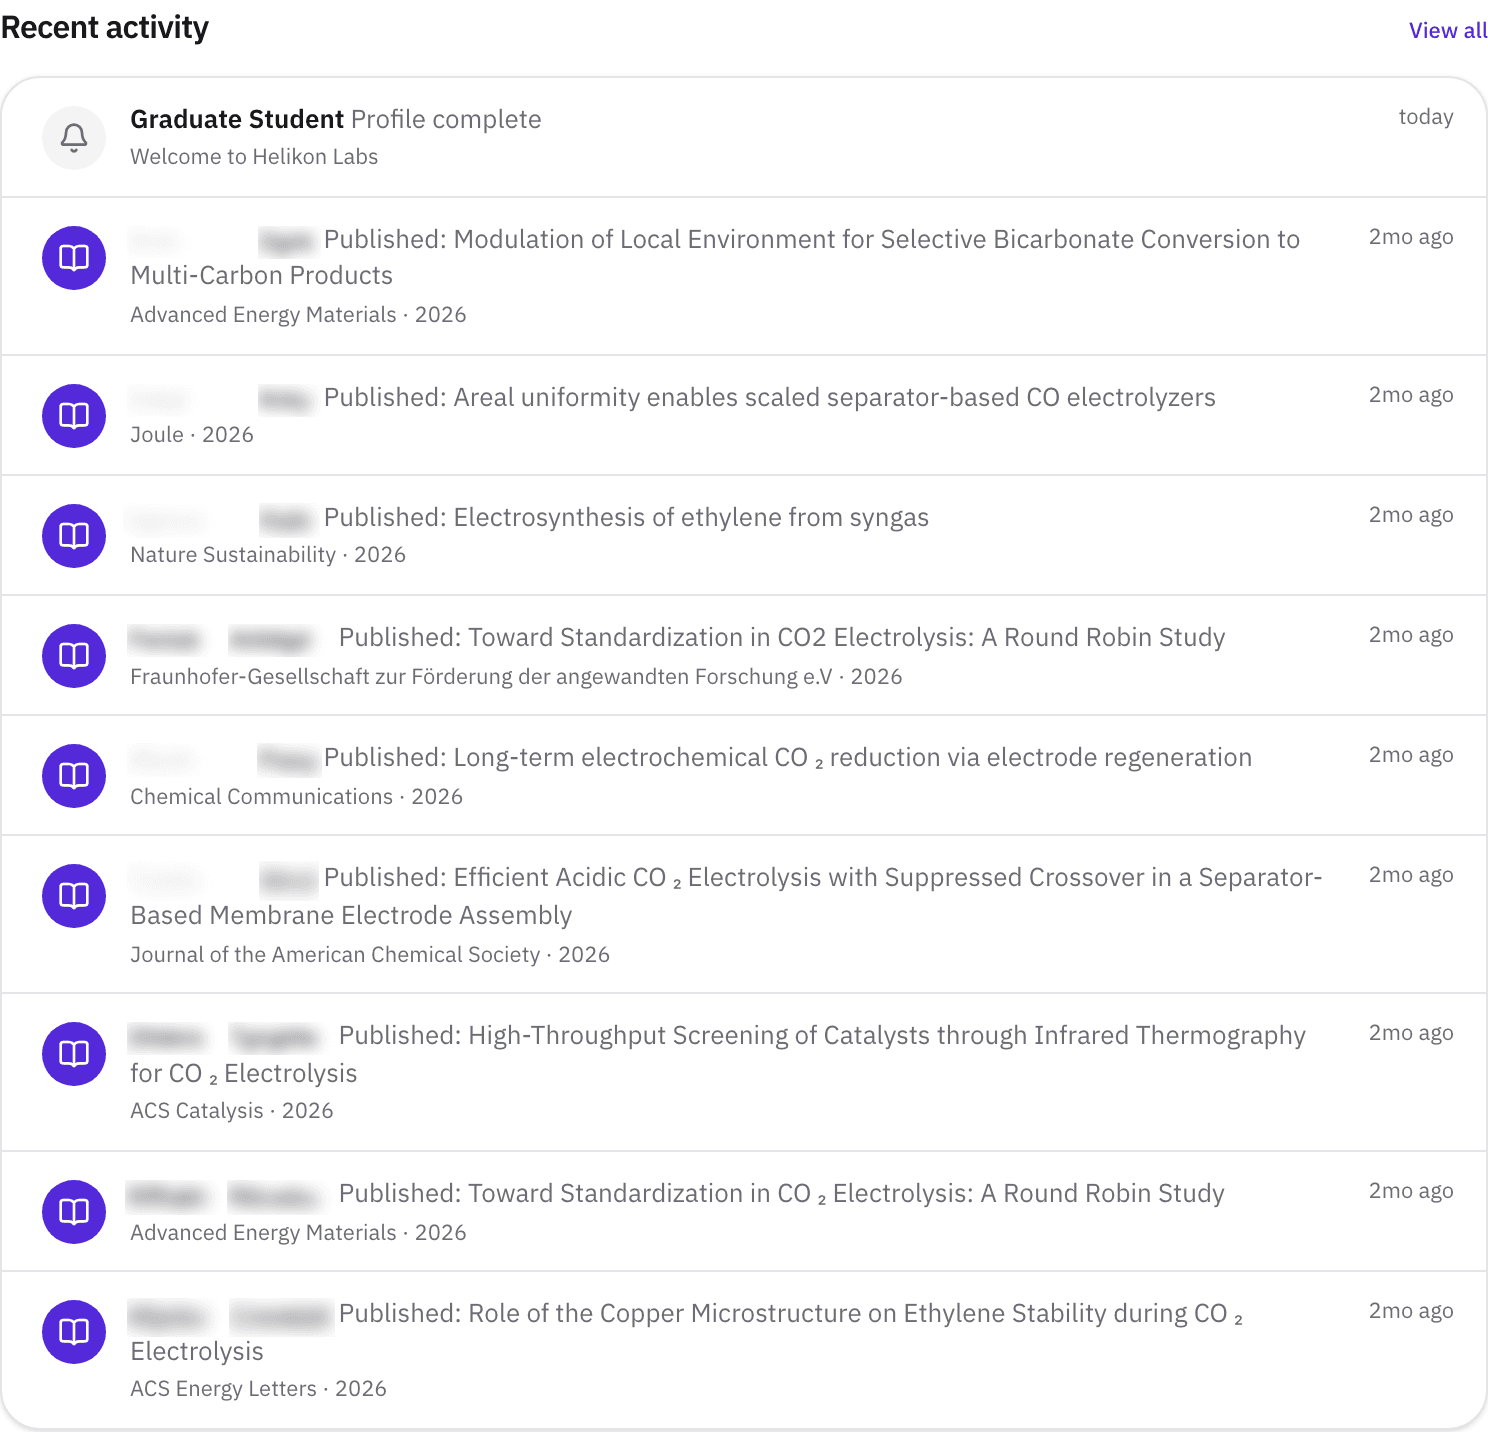The width and height of the screenshot is (1488, 1432).
Task: Click the book icon beside Long-term electrochemical CO2 reduction
Action: tap(74, 776)
